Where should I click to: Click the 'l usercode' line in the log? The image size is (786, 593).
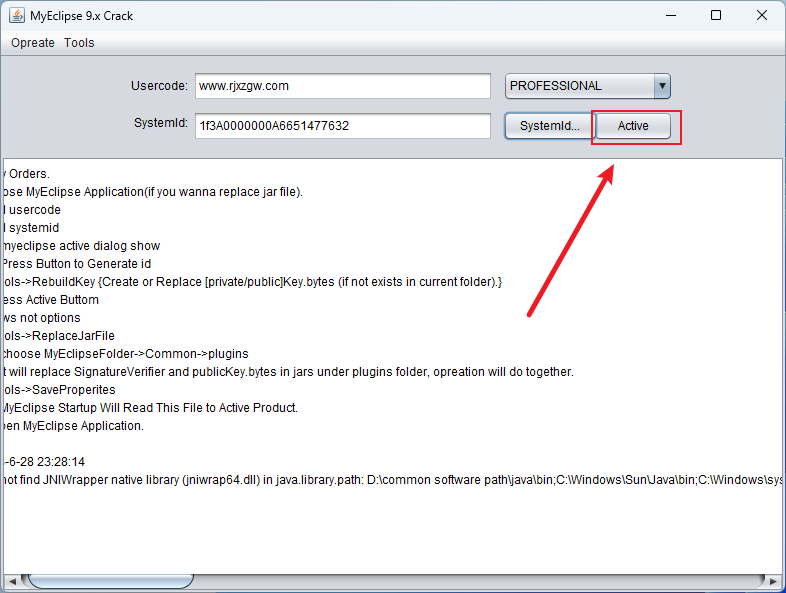(x=32, y=210)
